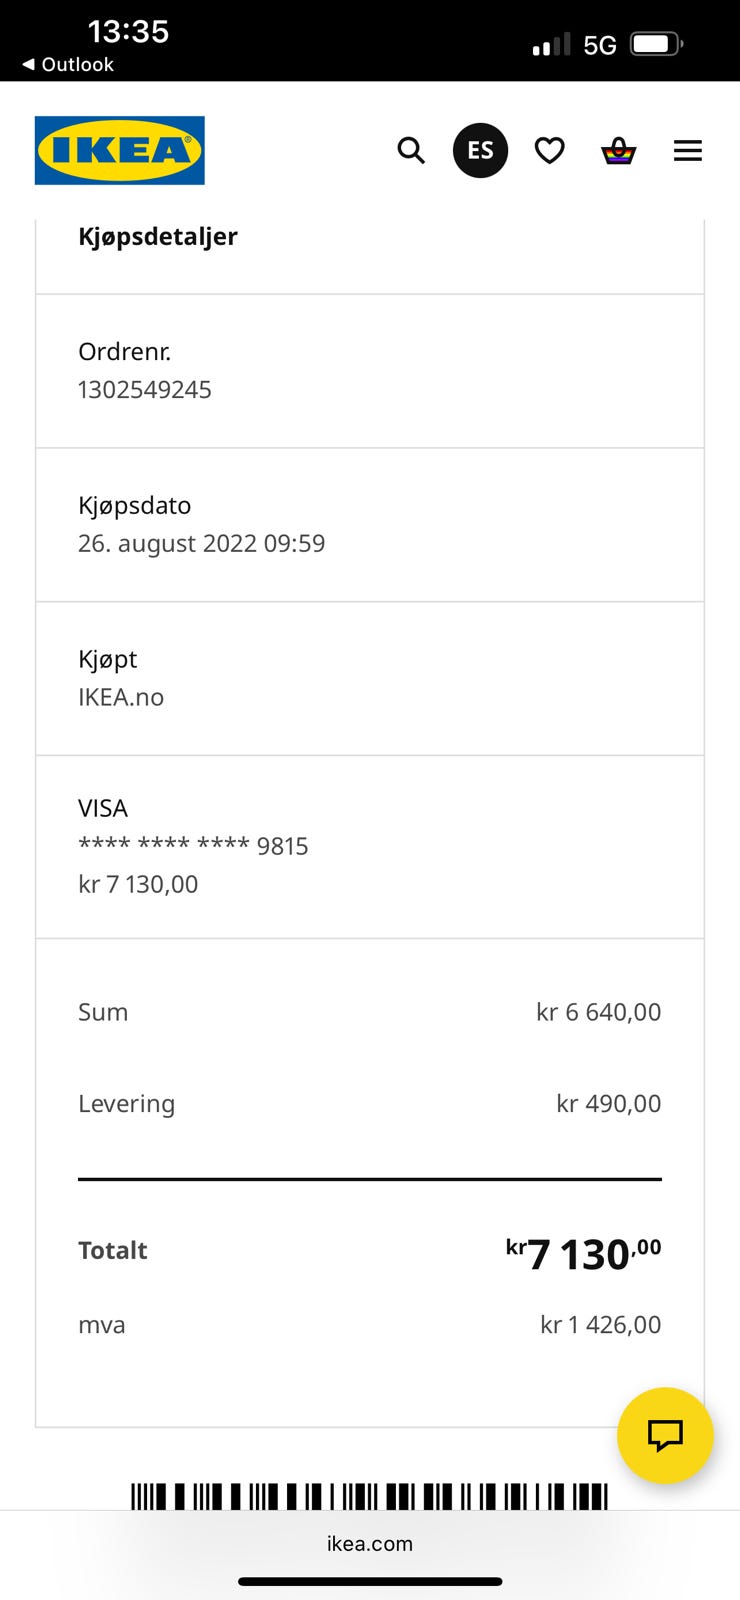Open the ES profile avatar
Viewport: 740px width, 1600px height.
coord(480,150)
